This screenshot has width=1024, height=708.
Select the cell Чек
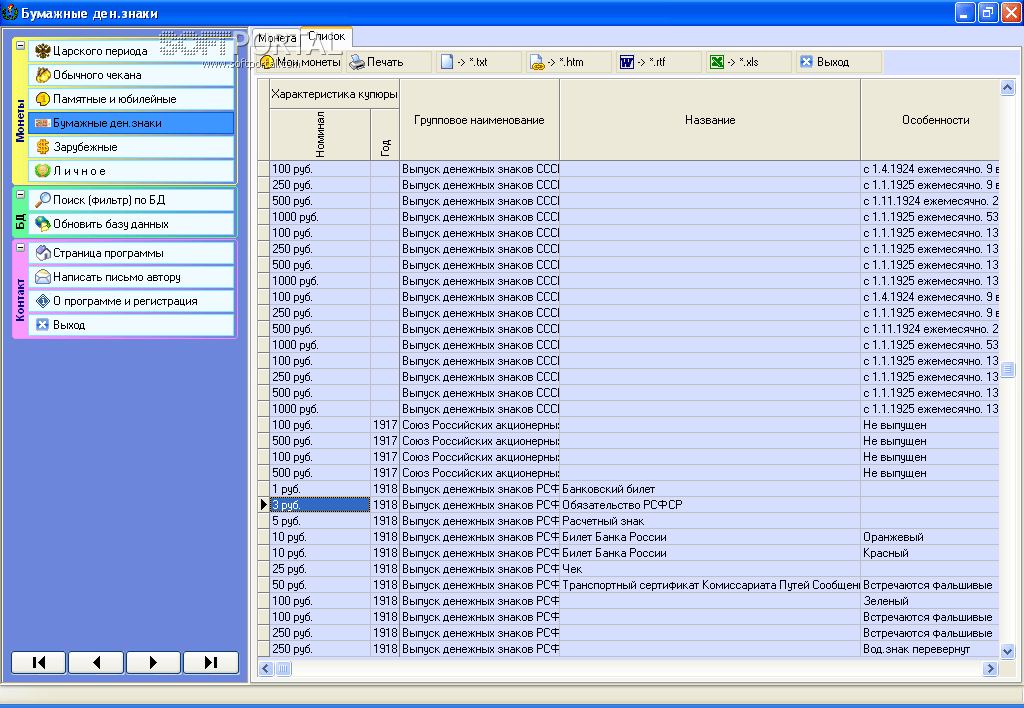point(710,569)
